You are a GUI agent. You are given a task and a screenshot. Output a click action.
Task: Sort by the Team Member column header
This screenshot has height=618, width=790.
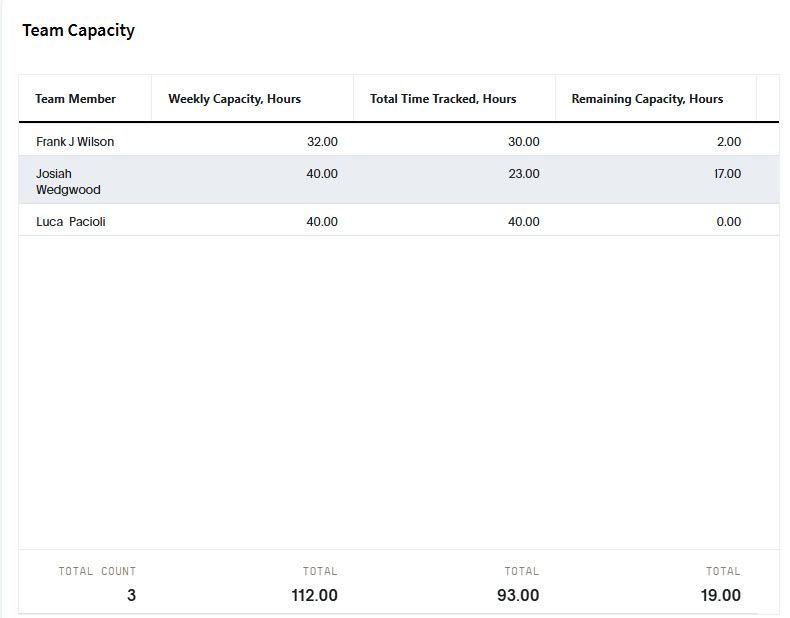(76, 99)
